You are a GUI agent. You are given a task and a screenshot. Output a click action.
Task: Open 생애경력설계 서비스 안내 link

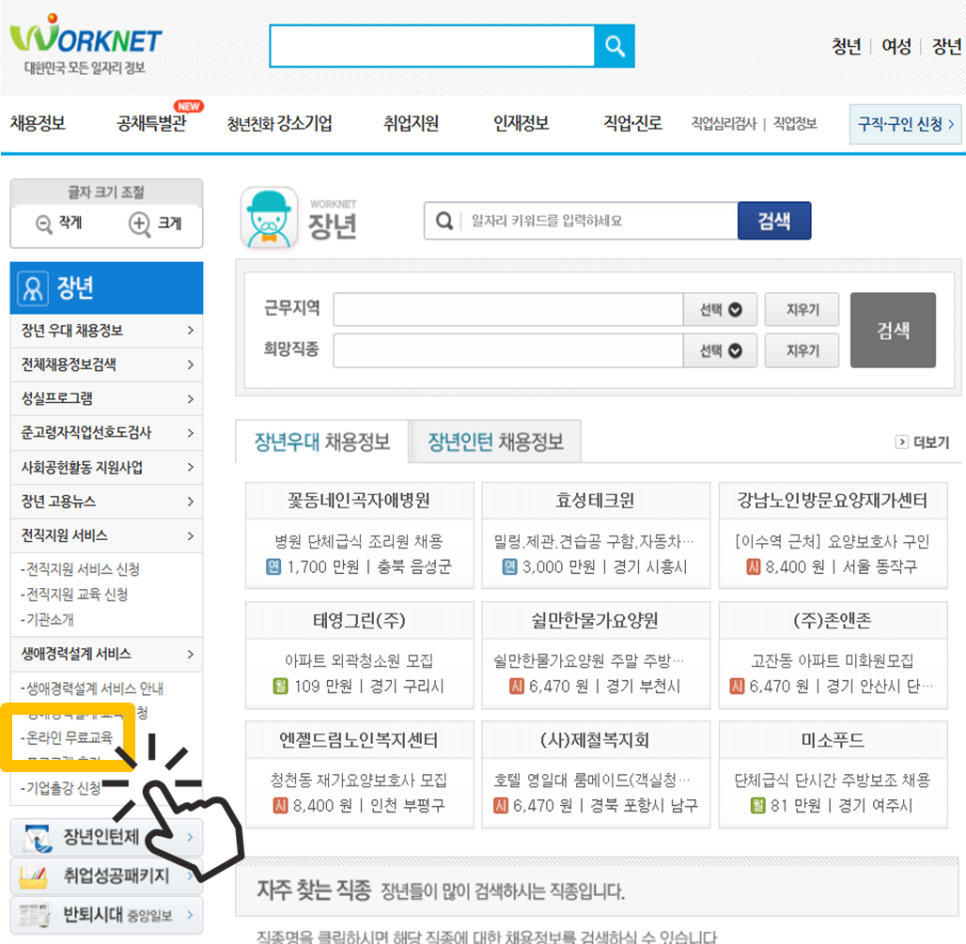pos(92,688)
